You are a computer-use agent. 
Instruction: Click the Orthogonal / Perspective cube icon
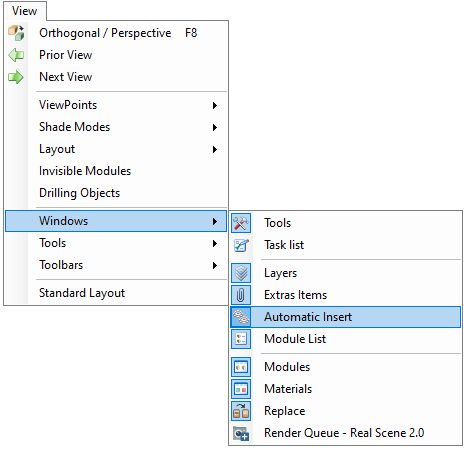[16, 33]
